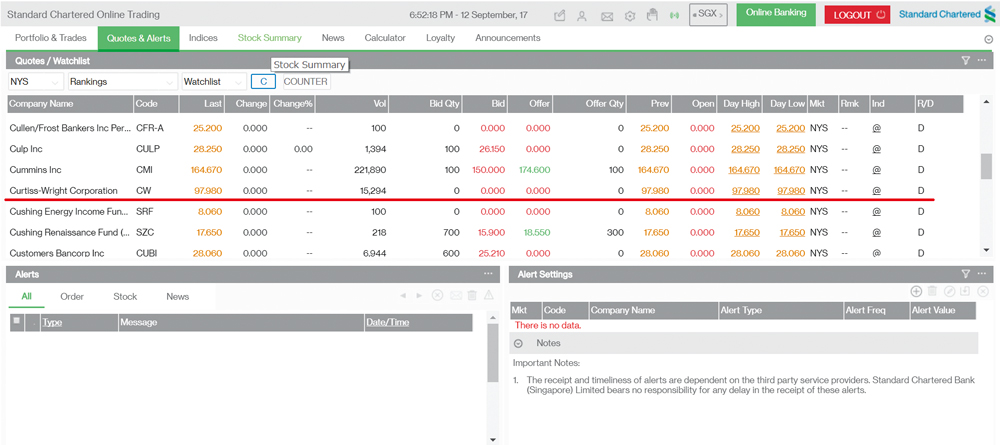
Task: Open the NYS market dropdown
Action: (35, 82)
